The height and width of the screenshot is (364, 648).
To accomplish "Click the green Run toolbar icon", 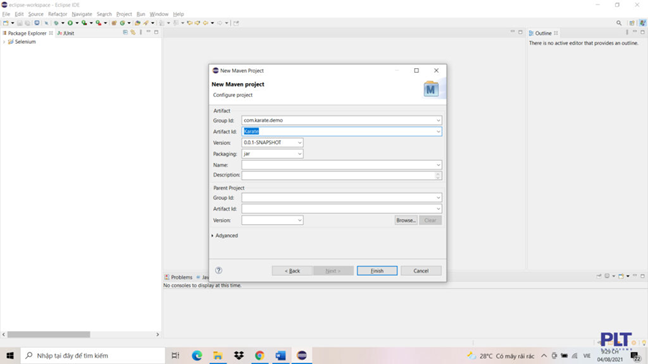I will pos(70,23).
